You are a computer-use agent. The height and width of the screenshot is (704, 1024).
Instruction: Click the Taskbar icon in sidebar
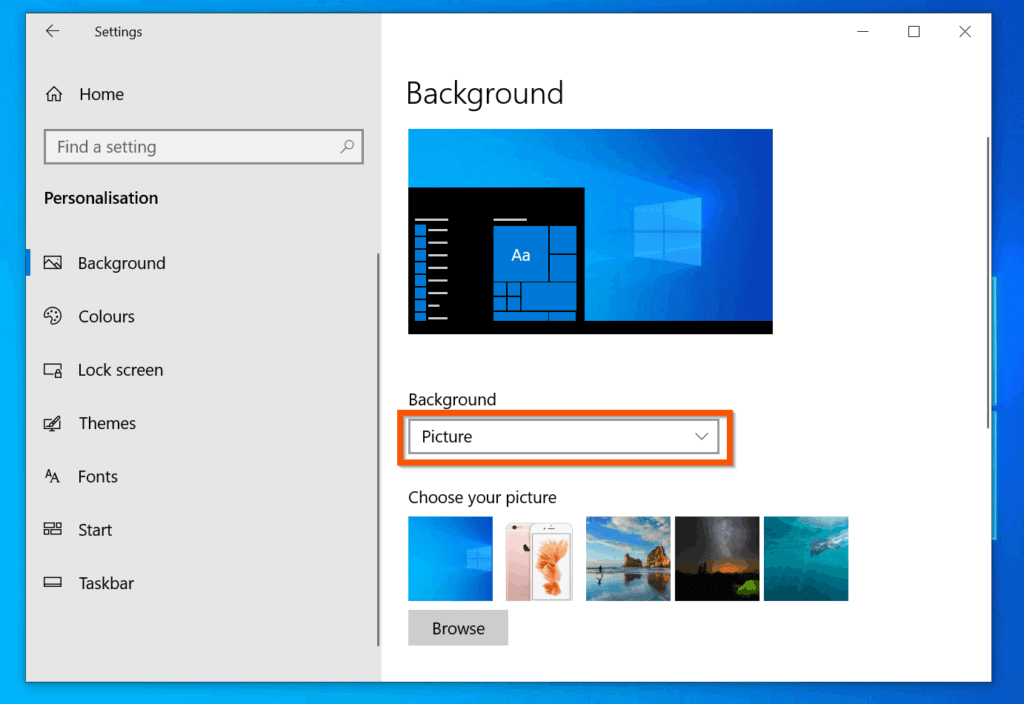pyautogui.click(x=53, y=582)
